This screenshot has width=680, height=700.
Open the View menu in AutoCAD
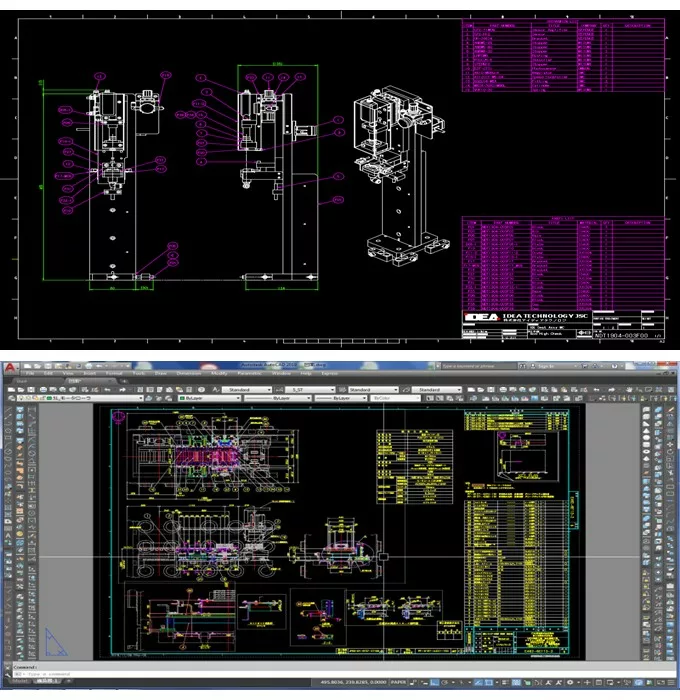68,373
